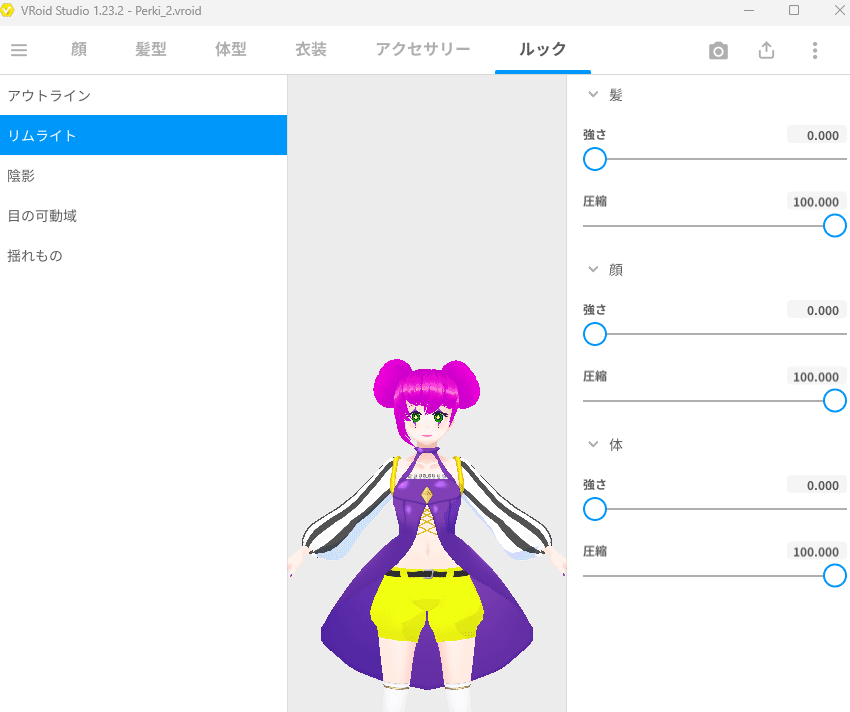The width and height of the screenshot is (850, 712).
Task: Click the 髪 section heading text
Action: click(x=616, y=95)
